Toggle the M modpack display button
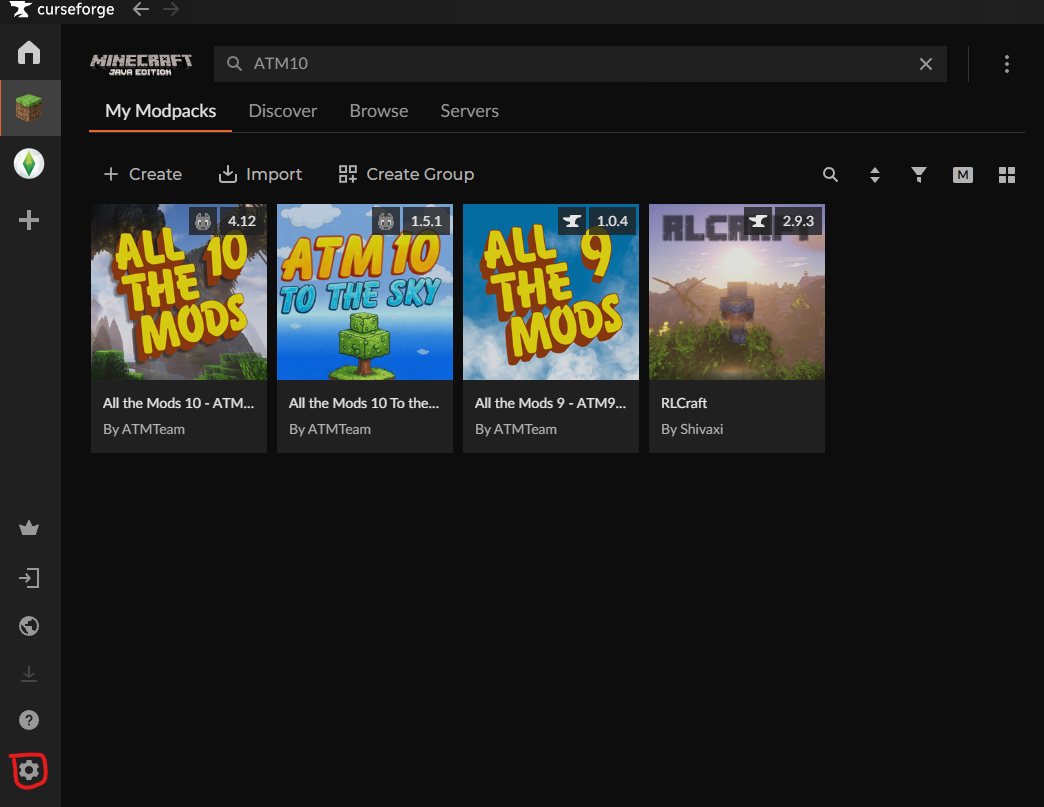Viewport: 1044px width, 807px height. tap(963, 175)
